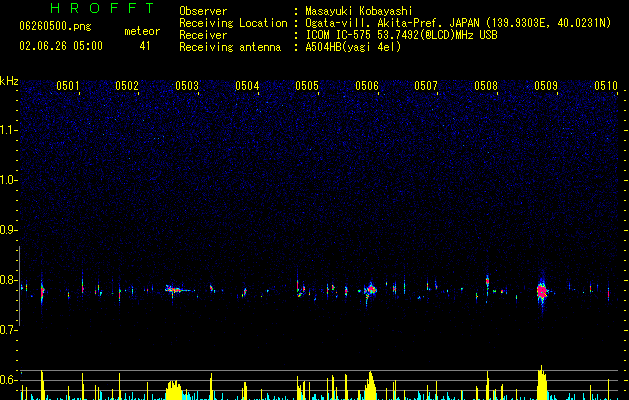Viewport: 629px width, 400px height.
Task: Click the tall yellow power peak below 0509
Action: [542, 383]
